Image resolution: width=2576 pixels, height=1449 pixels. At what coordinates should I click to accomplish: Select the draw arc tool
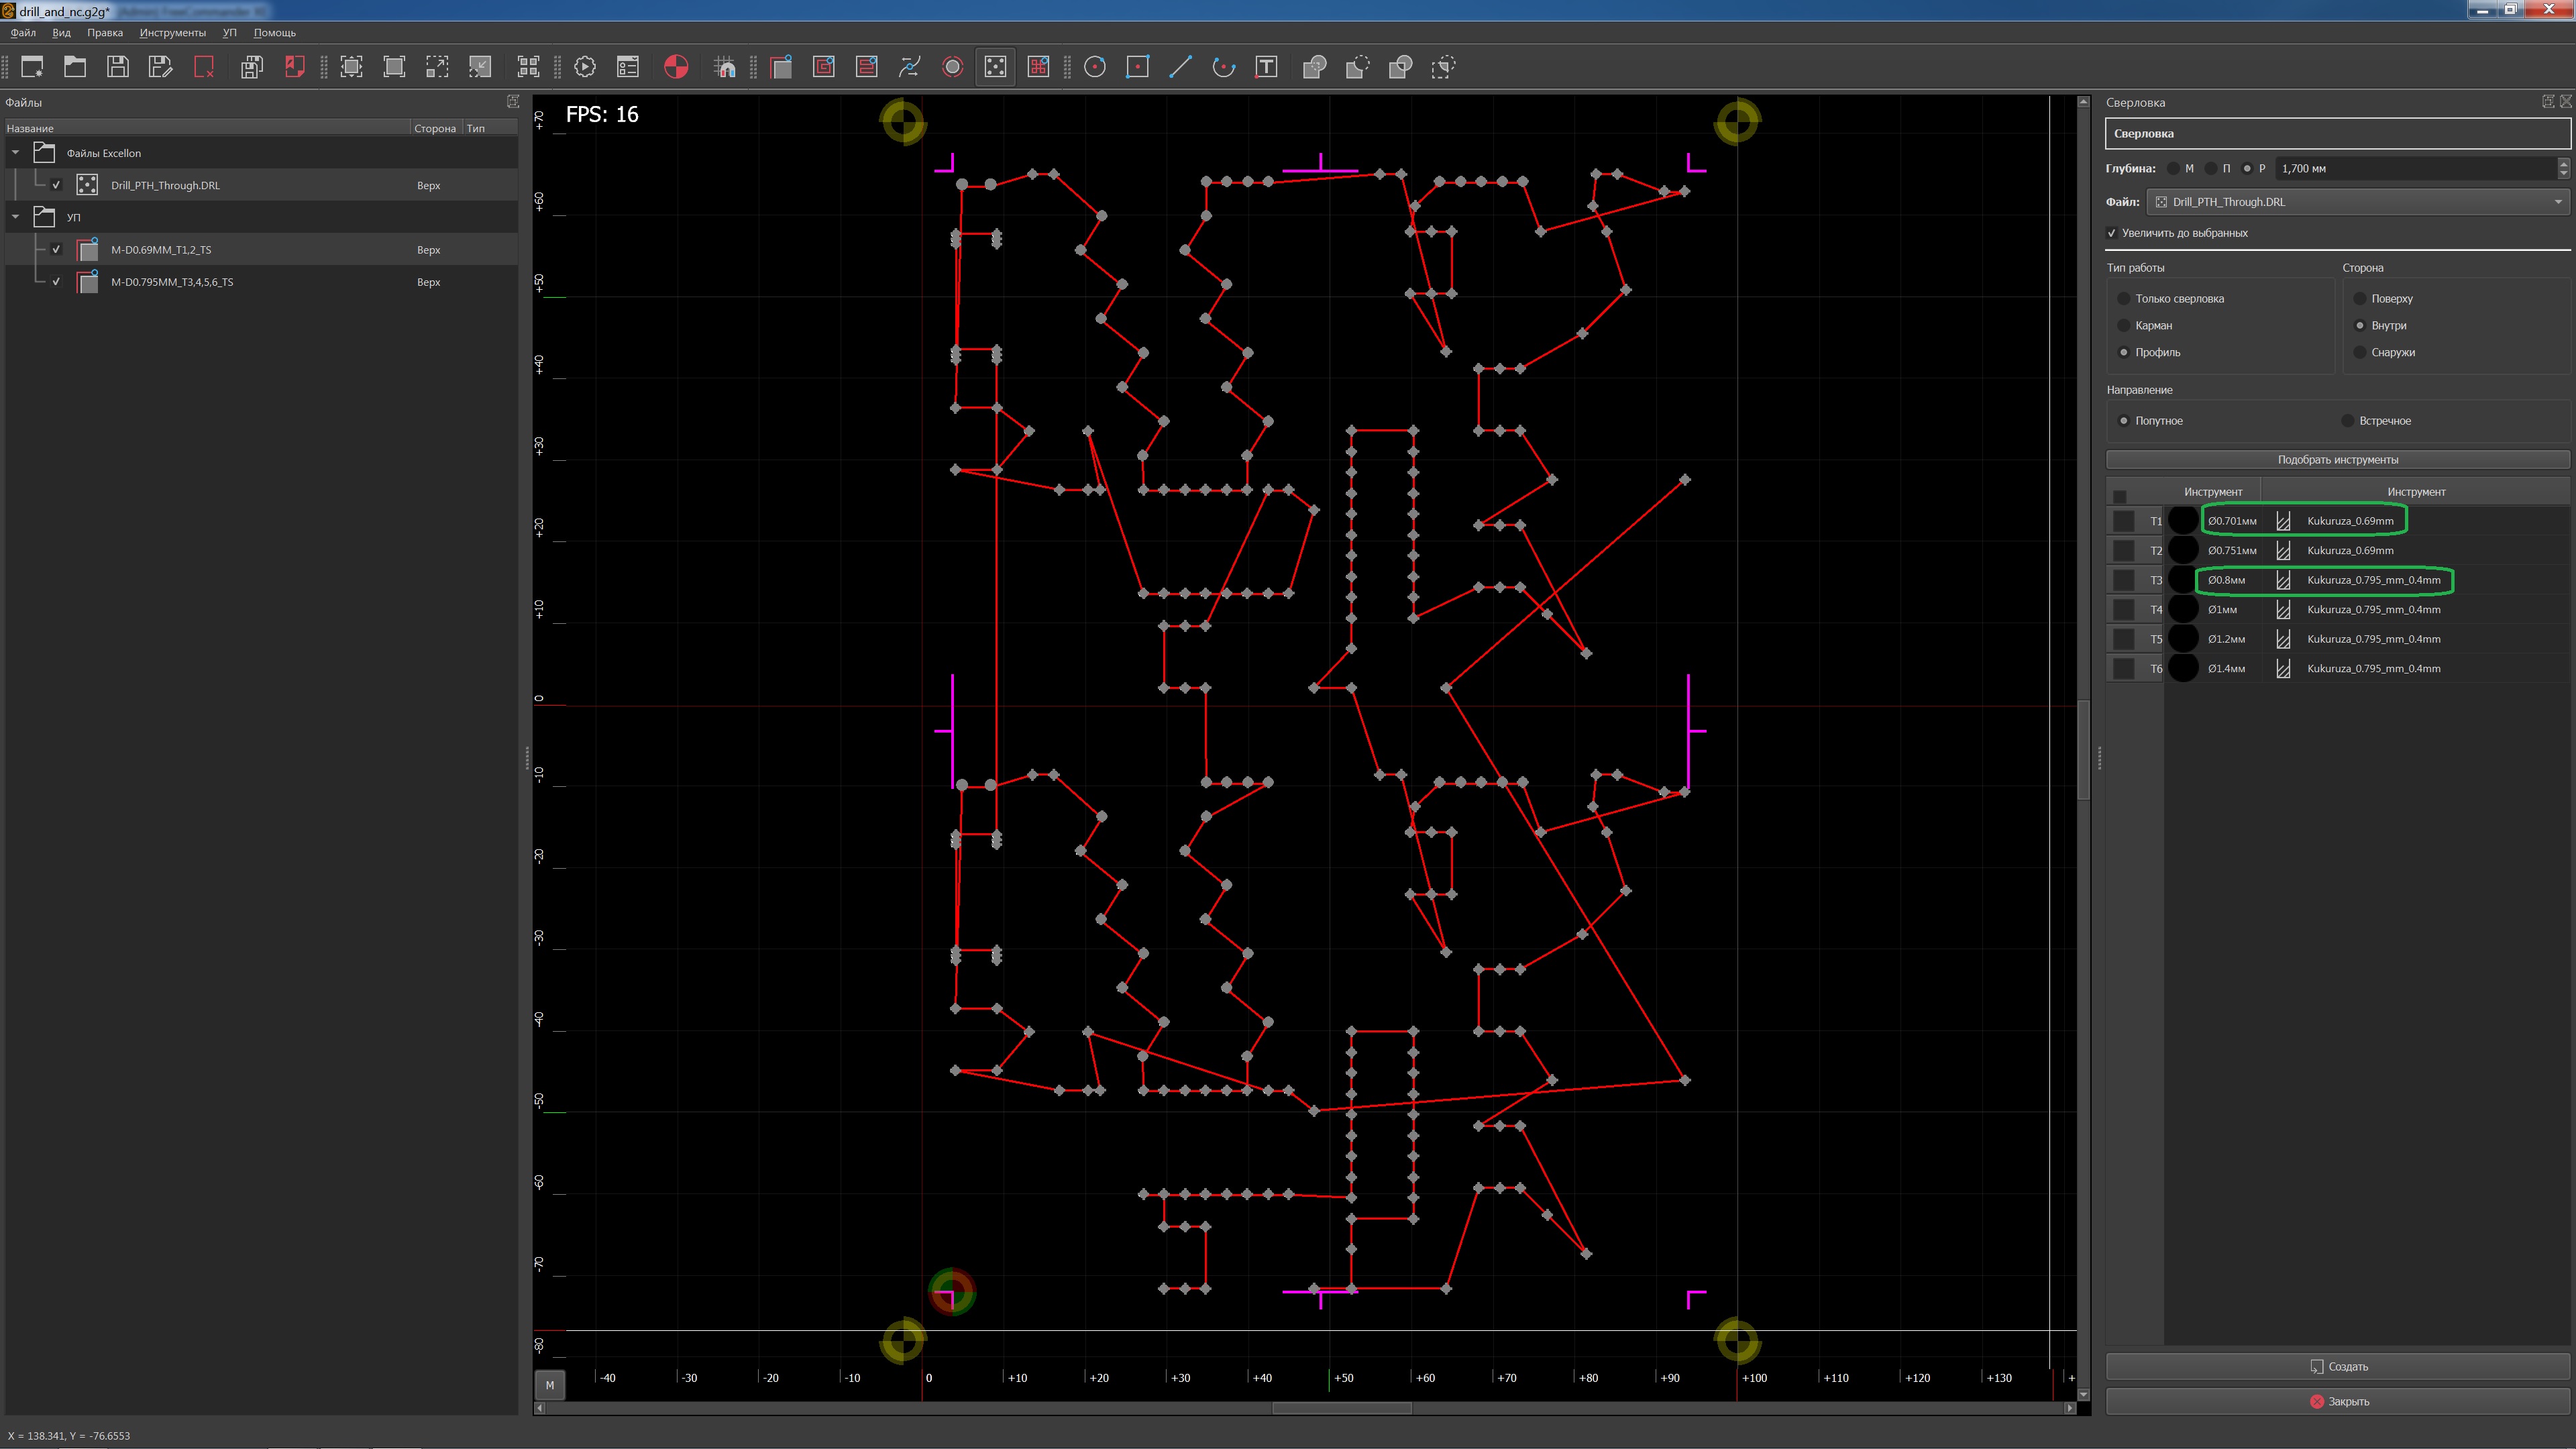[1223, 67]
